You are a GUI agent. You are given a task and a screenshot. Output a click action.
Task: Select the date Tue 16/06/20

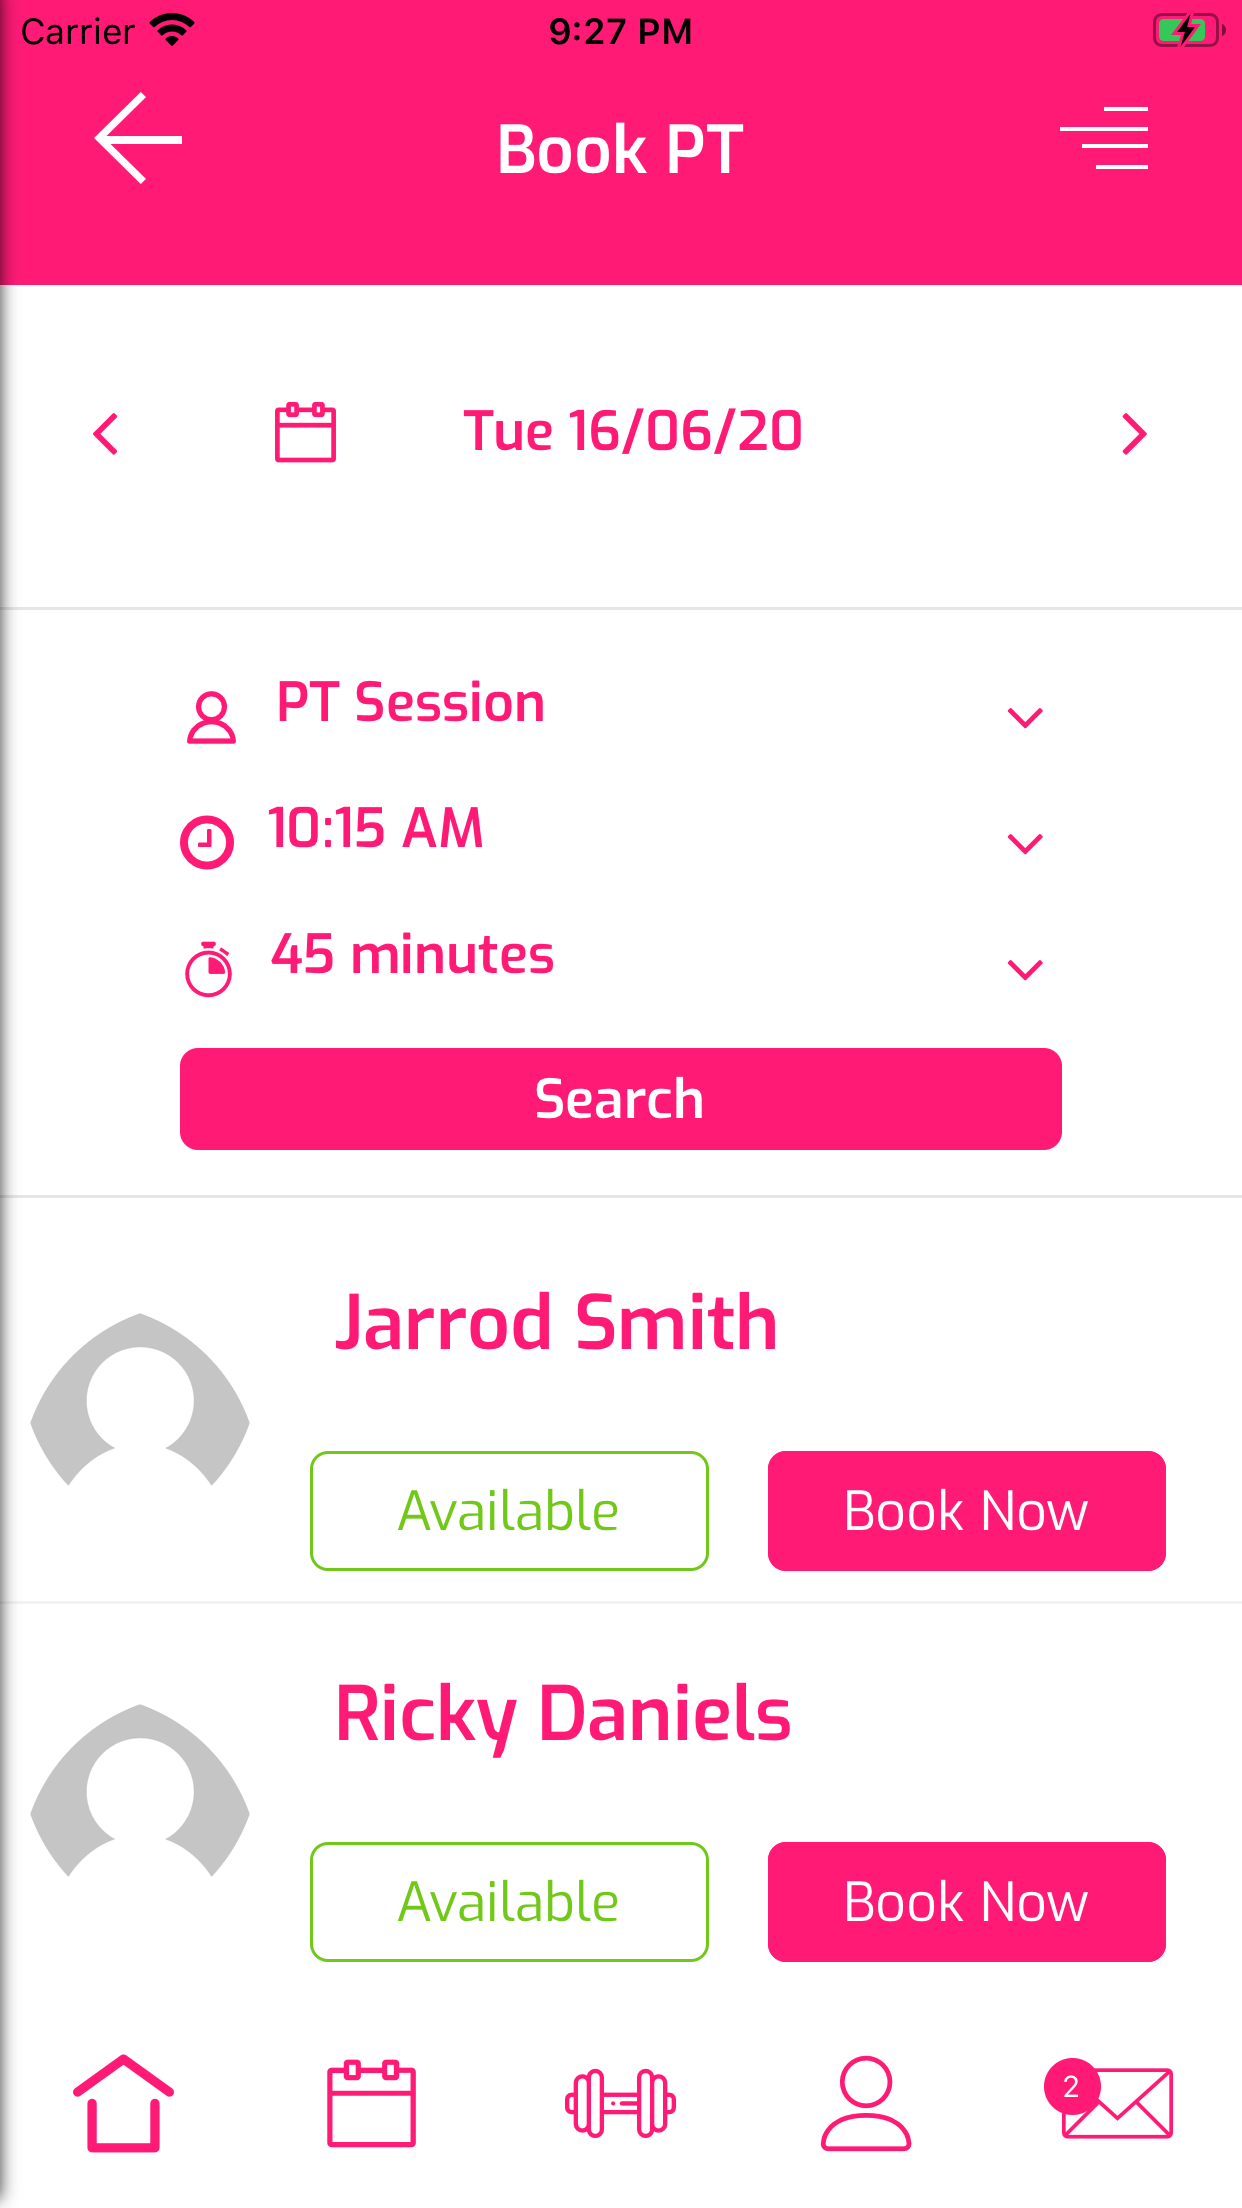(632, 432)
